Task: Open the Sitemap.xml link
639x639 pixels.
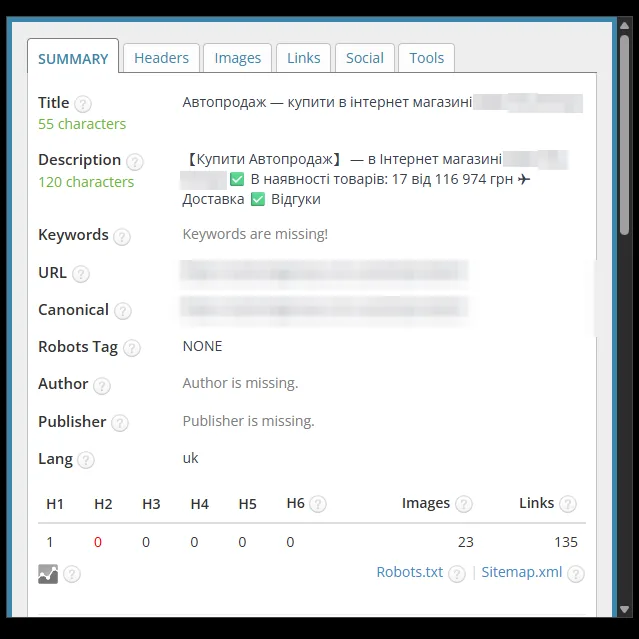Action: [x=522, y=572]
